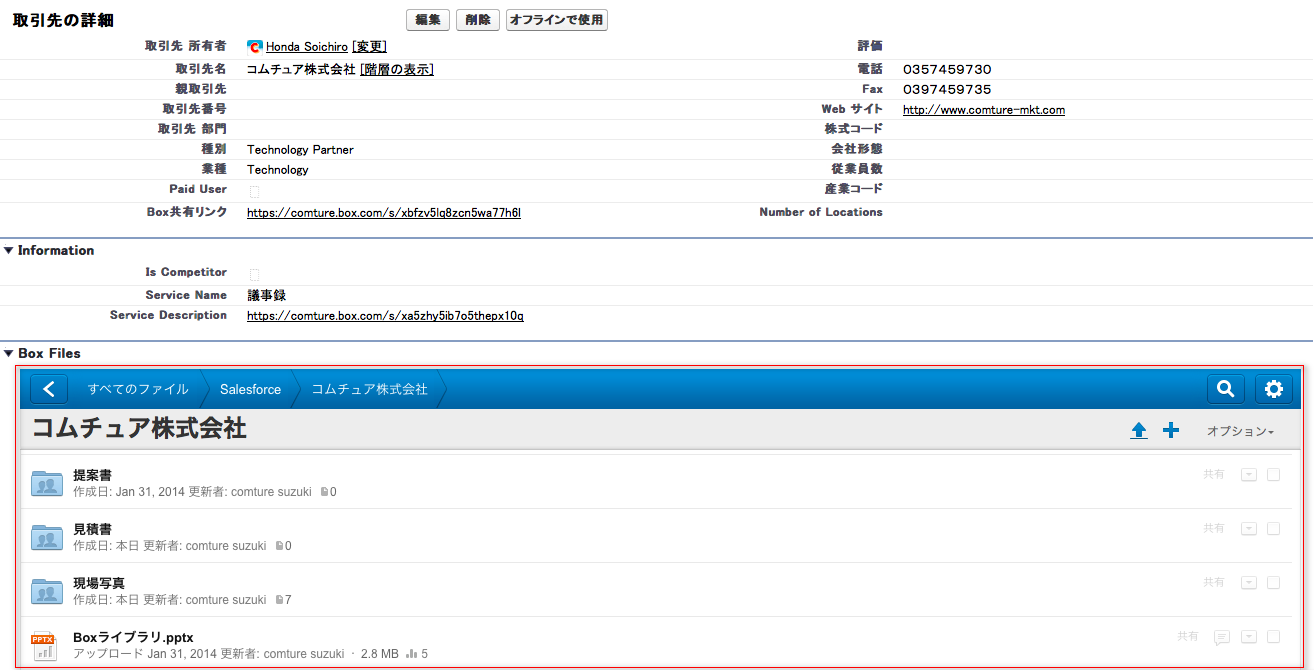Select the checkbox for Boxライブラリ.pptx

1273,637
